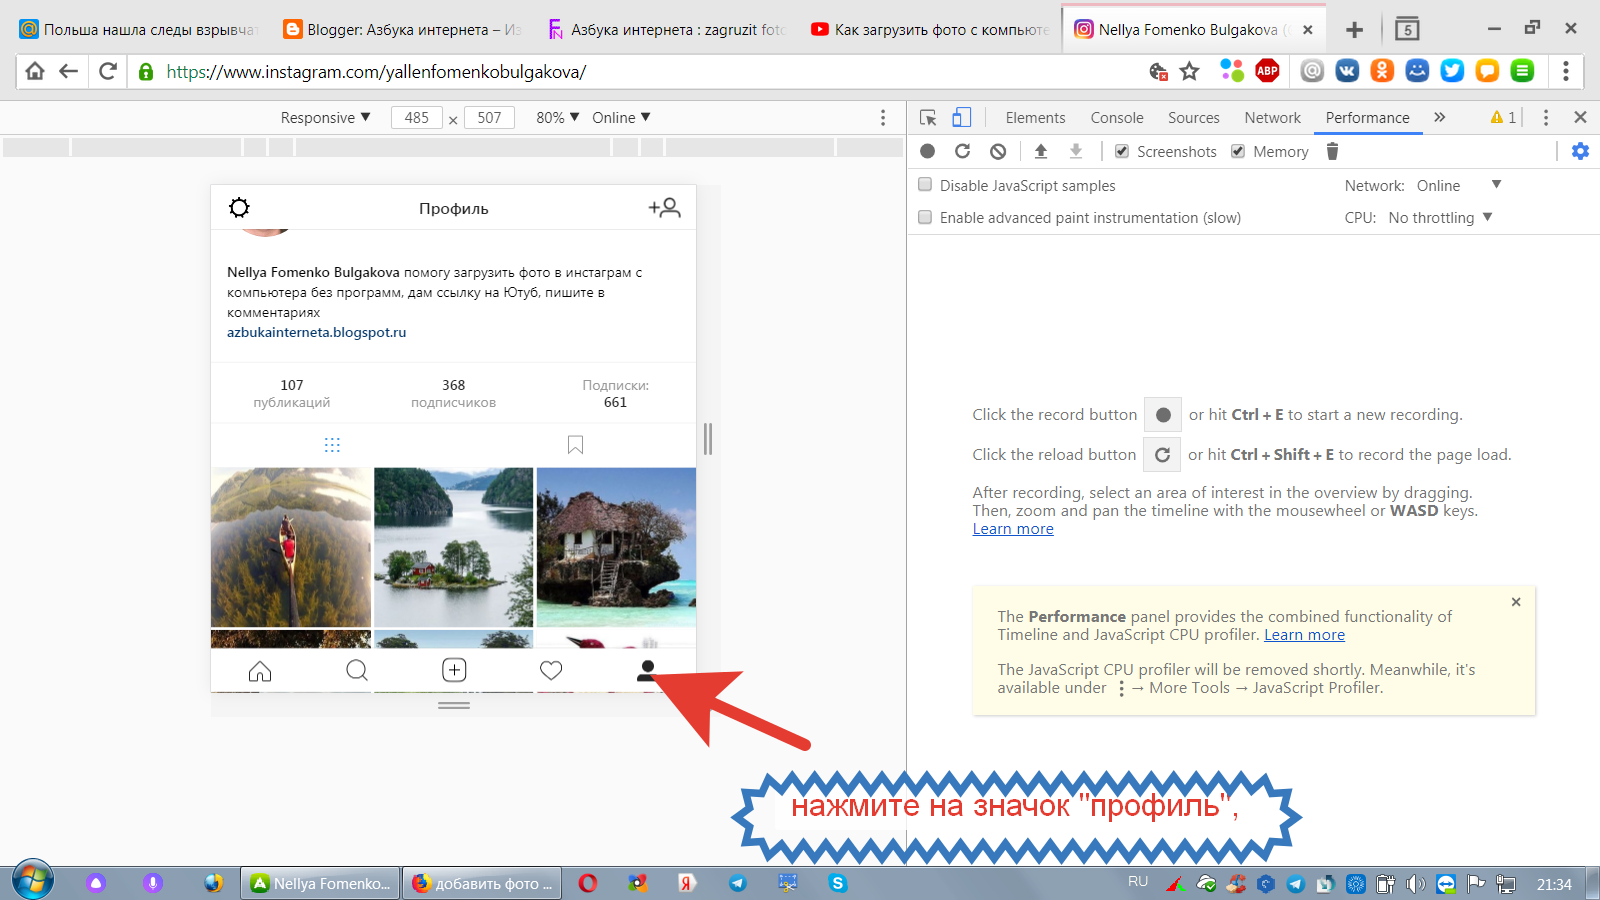Select the Performance tab
This screenshot has height=900, width=1600.
[1368, 118]
